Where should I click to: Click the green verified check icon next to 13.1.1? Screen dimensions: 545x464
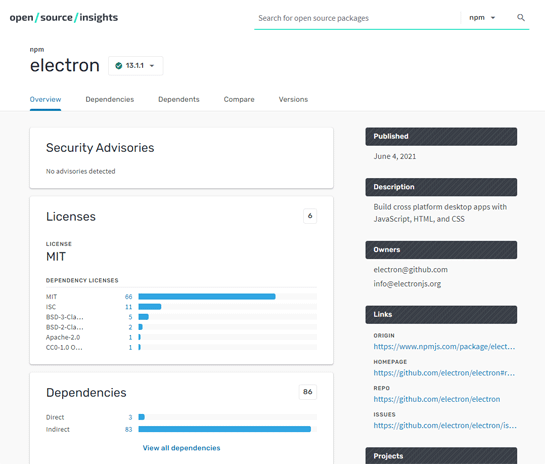119,65
